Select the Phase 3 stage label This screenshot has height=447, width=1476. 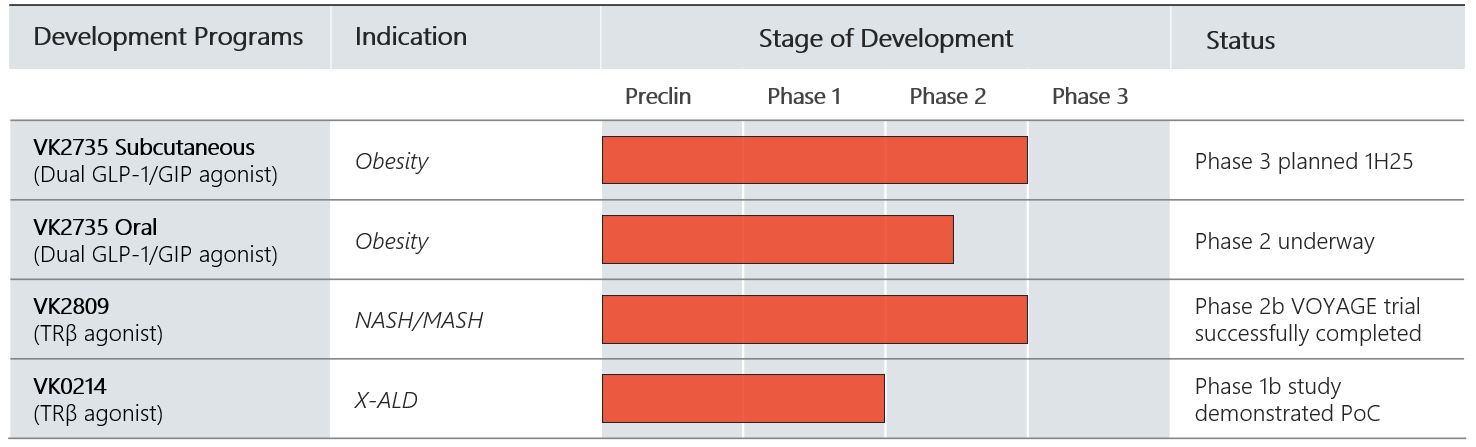(1090, 97)
